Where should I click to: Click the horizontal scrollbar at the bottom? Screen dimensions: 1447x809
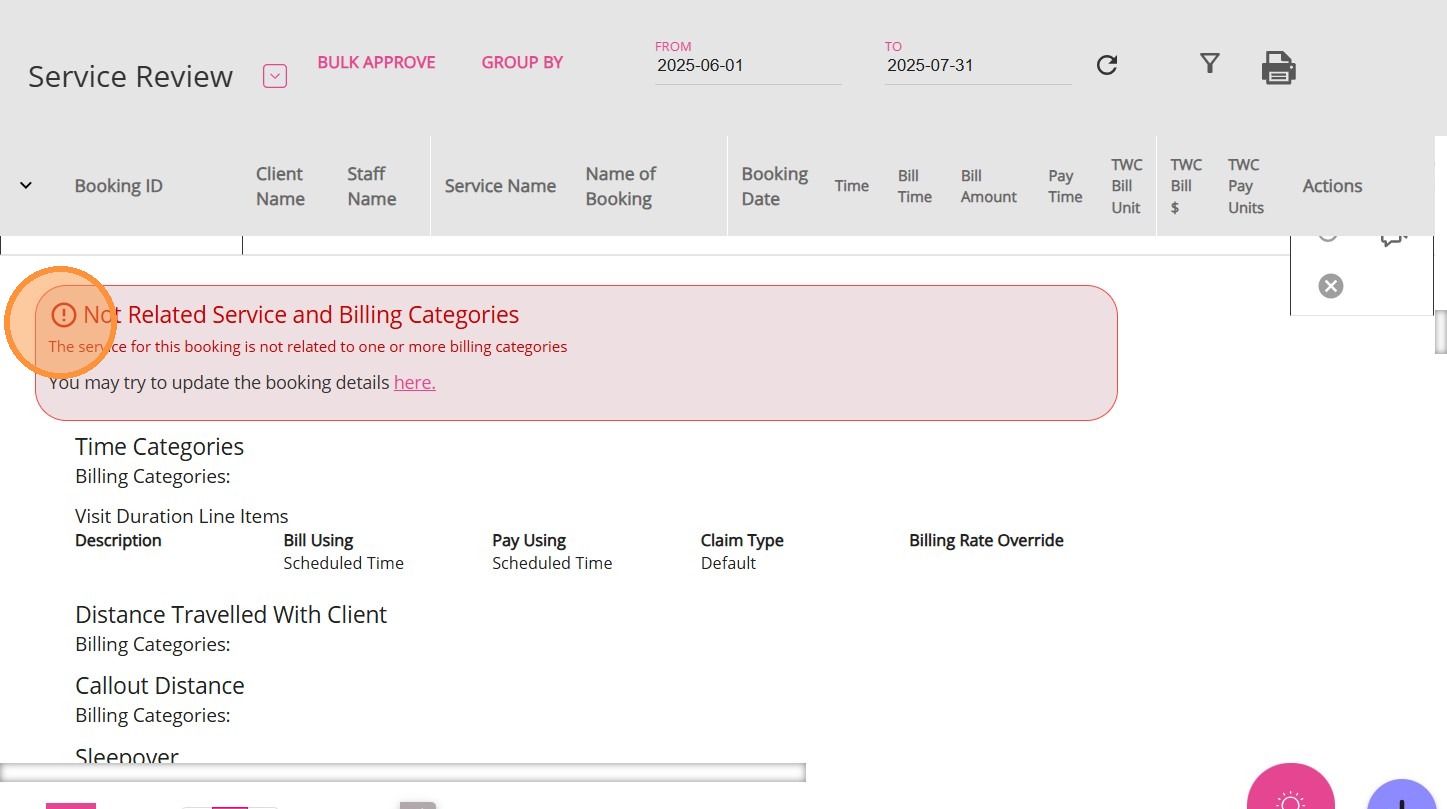pyautogui.click(x=402, y=772)
